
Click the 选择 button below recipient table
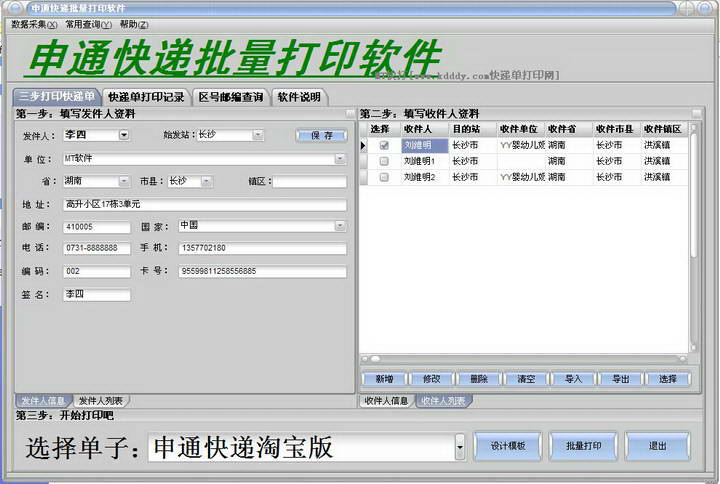click(668, 379)
